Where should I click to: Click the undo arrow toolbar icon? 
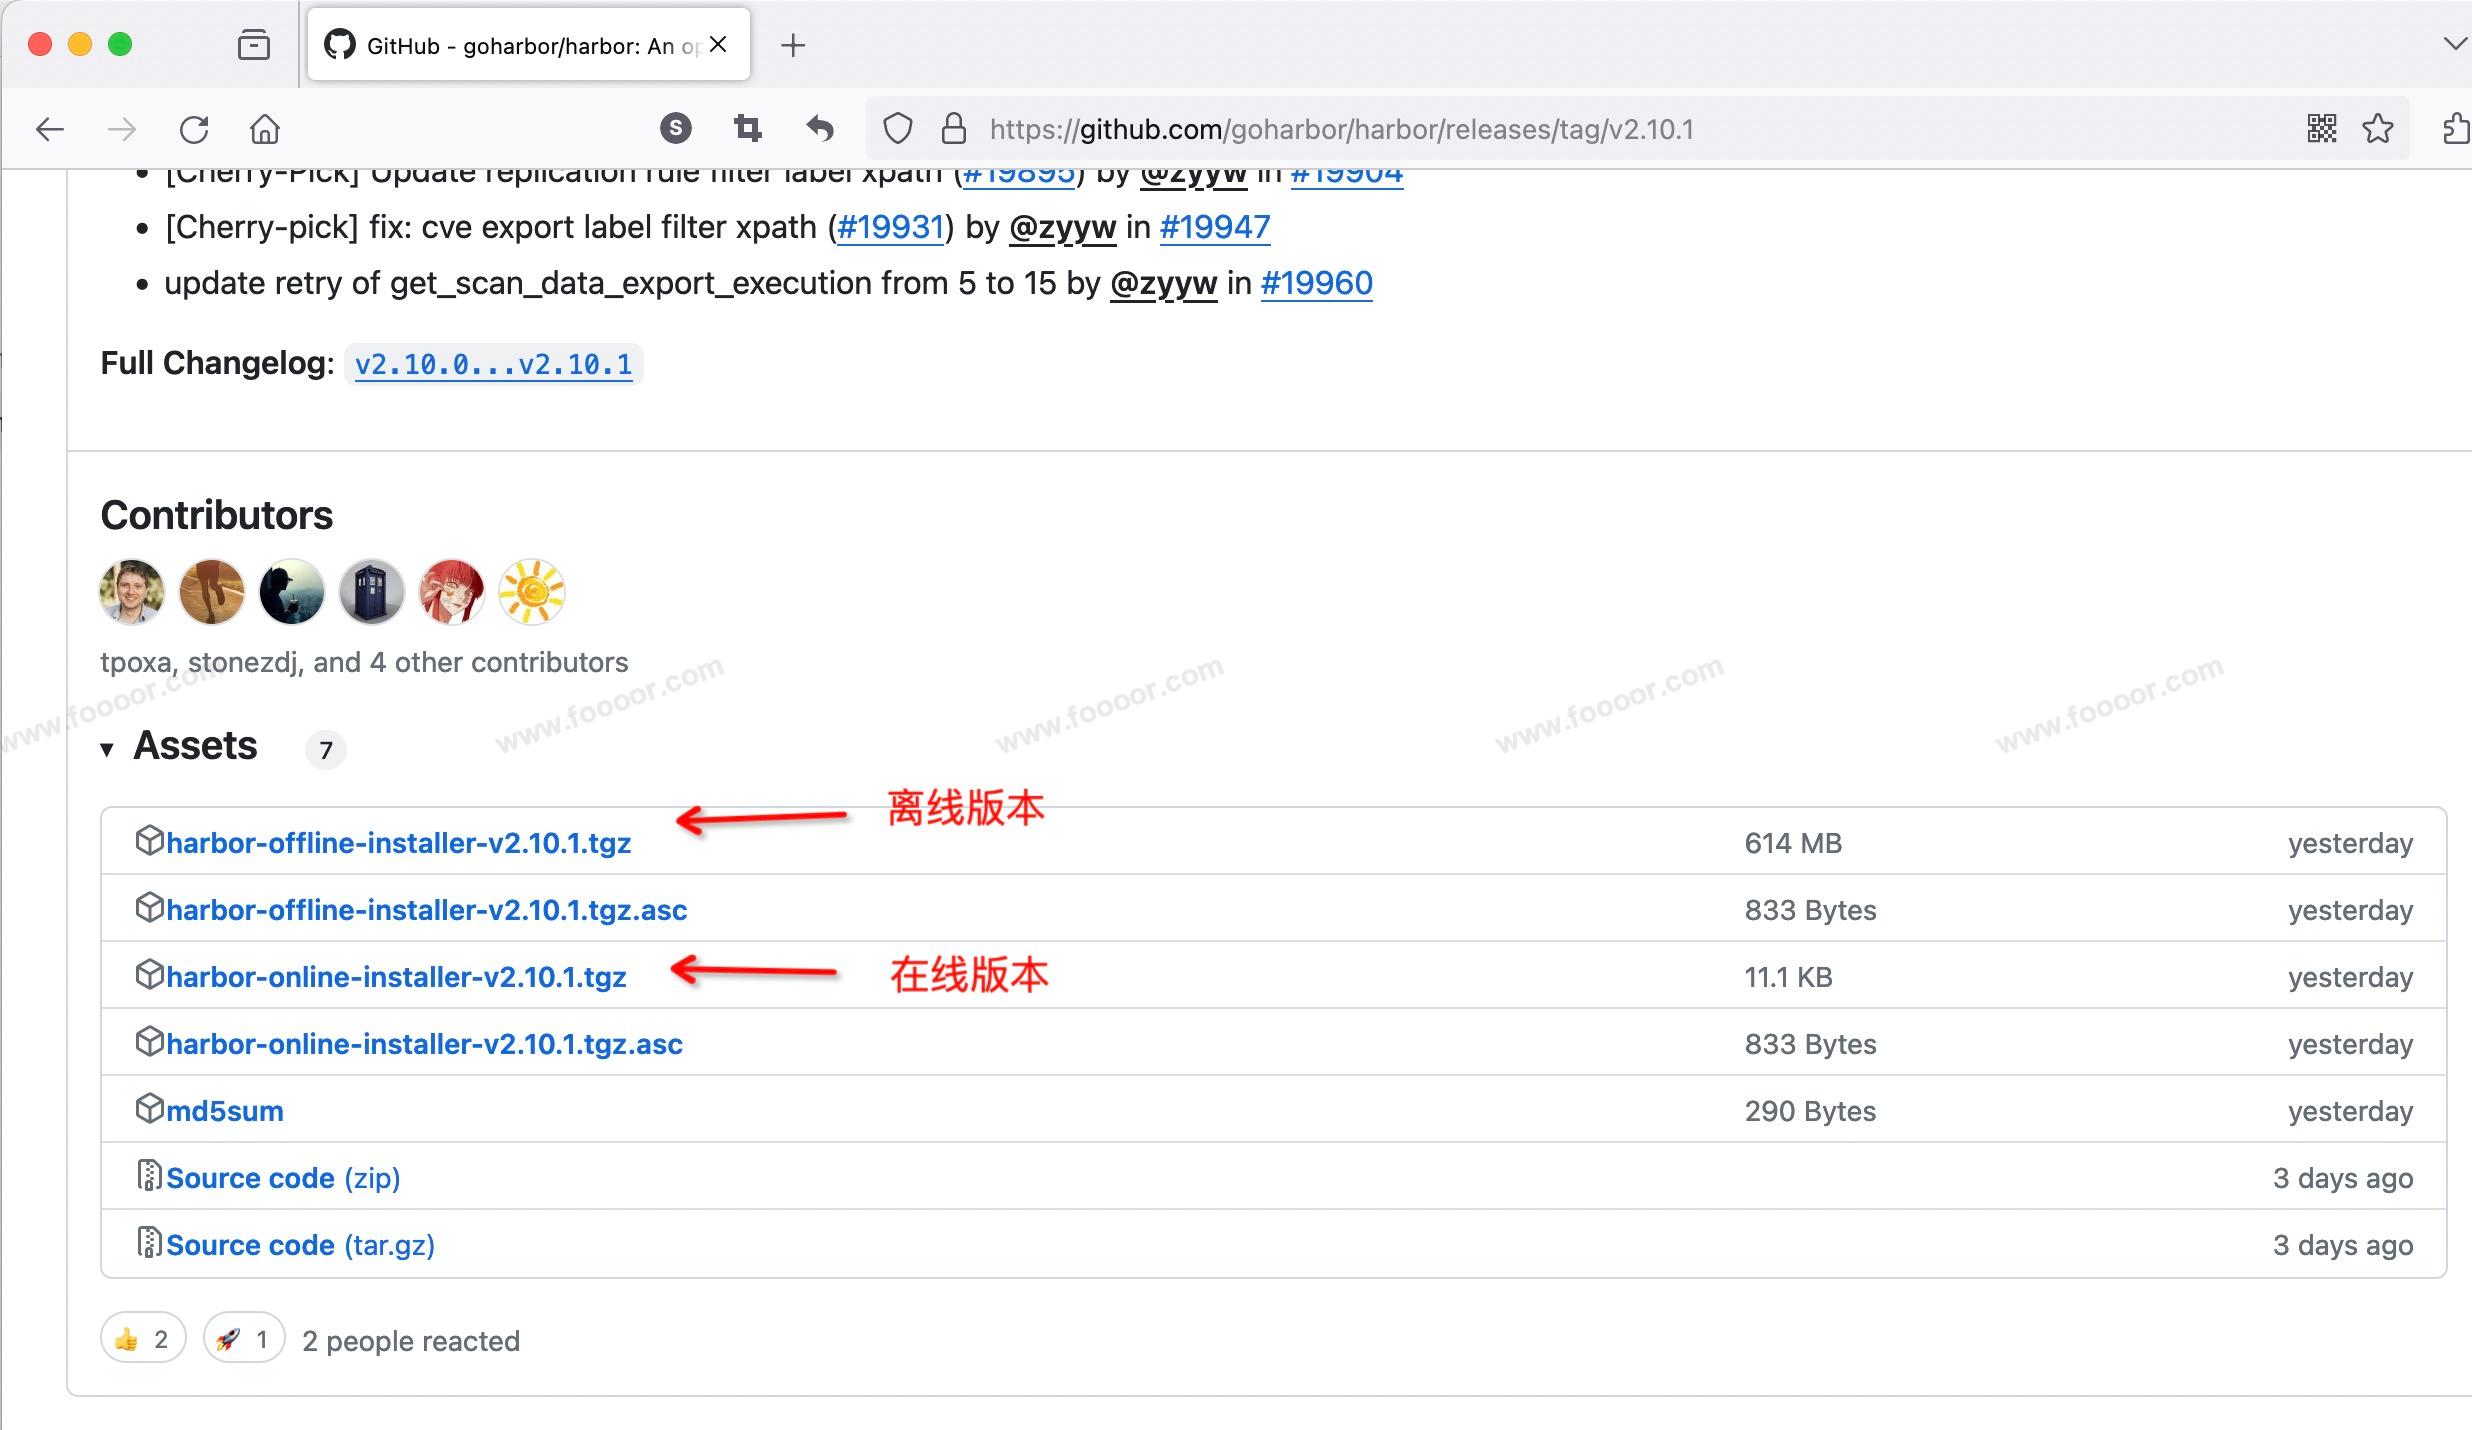point(820,128)
